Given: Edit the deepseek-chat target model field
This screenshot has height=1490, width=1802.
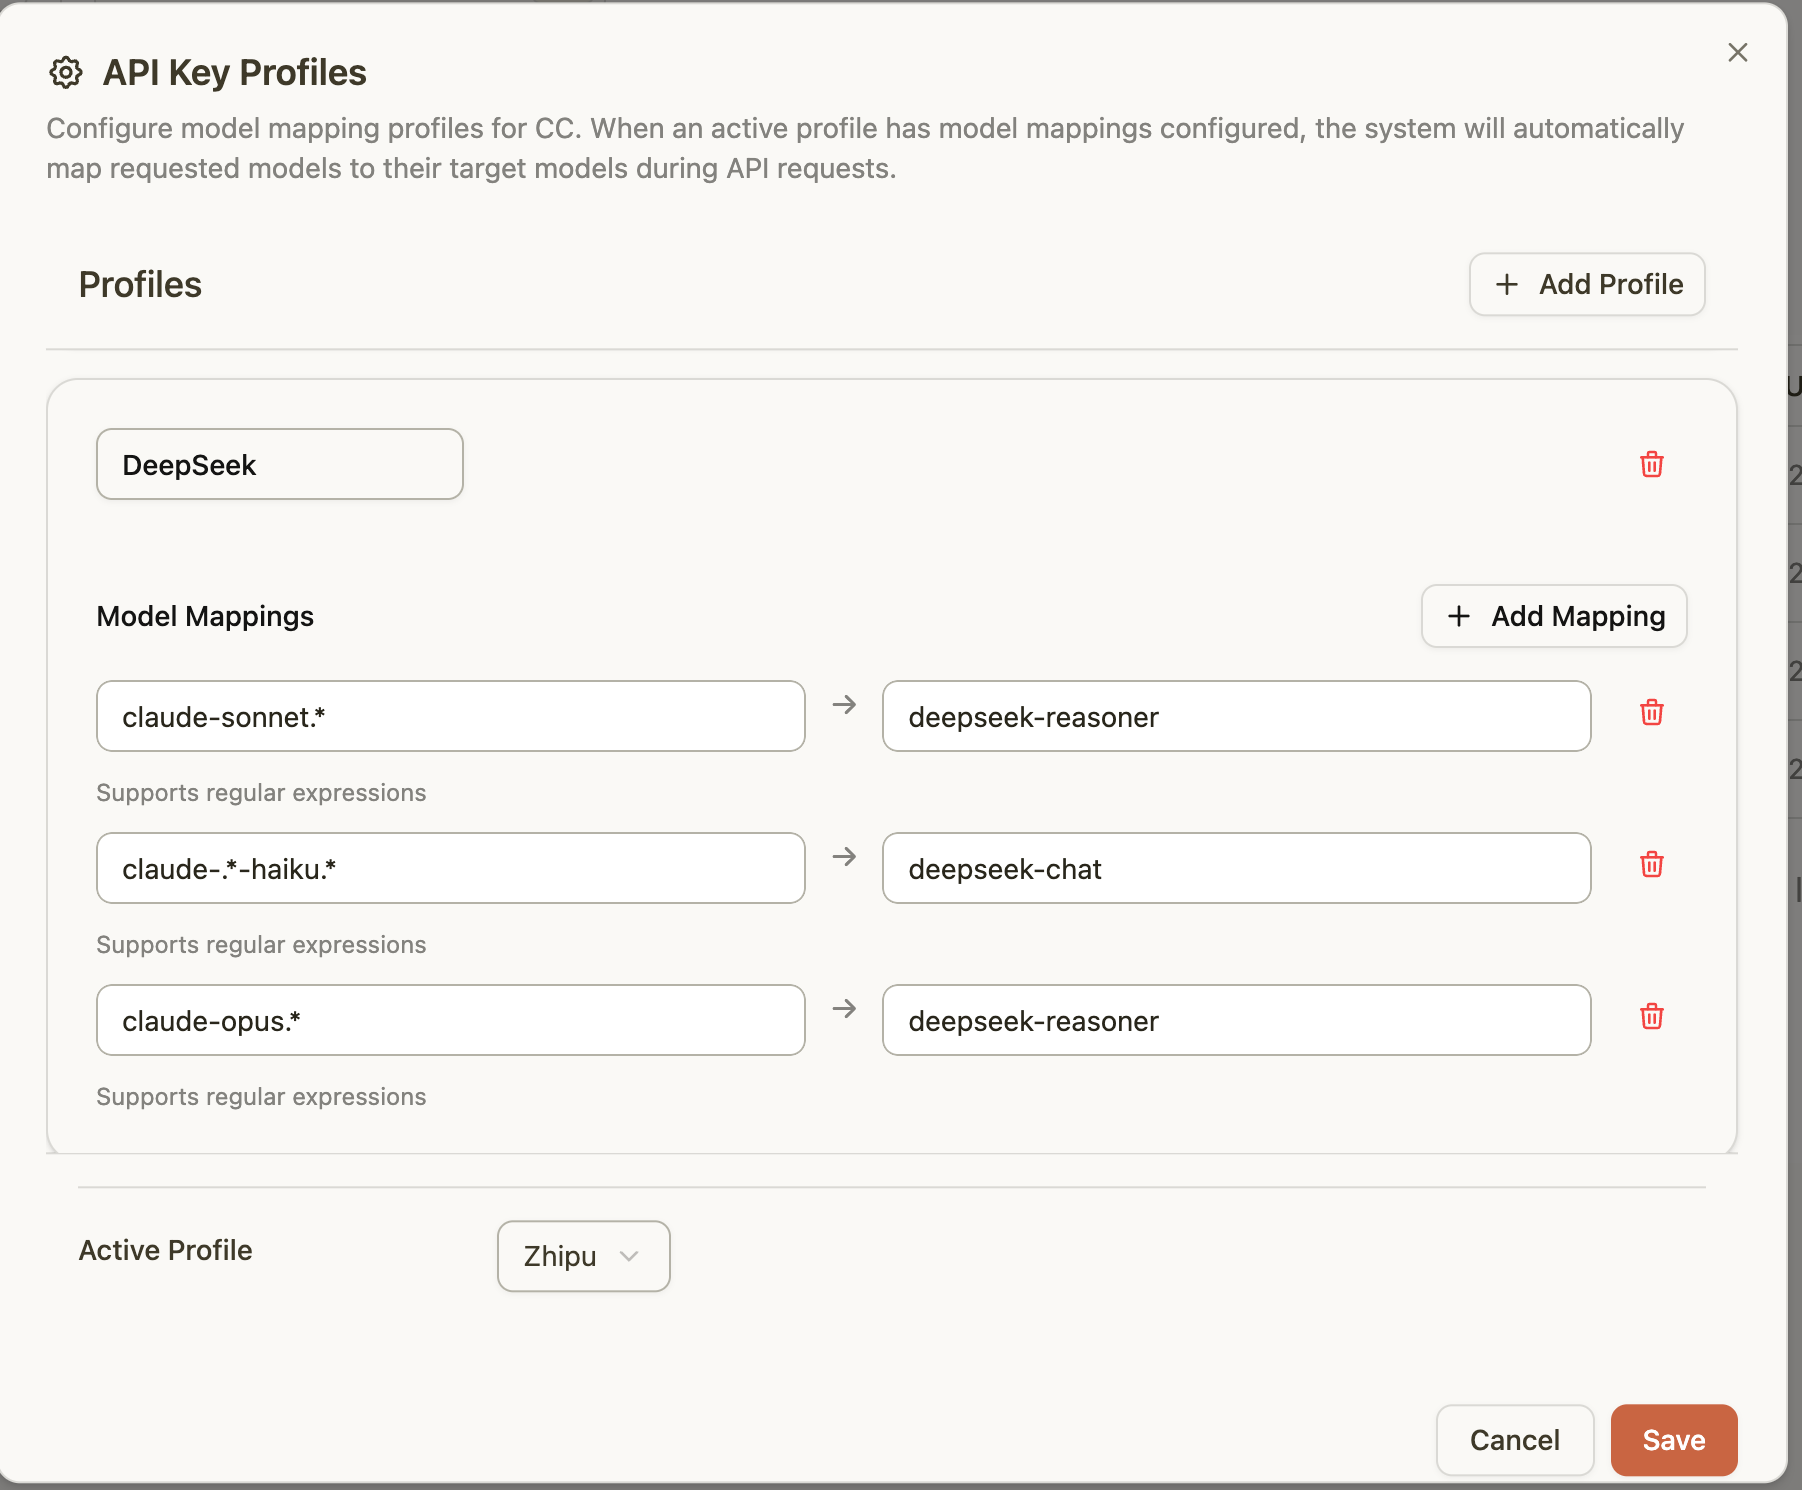Looking at the screenshot, I should click(x=1237, y=868).
